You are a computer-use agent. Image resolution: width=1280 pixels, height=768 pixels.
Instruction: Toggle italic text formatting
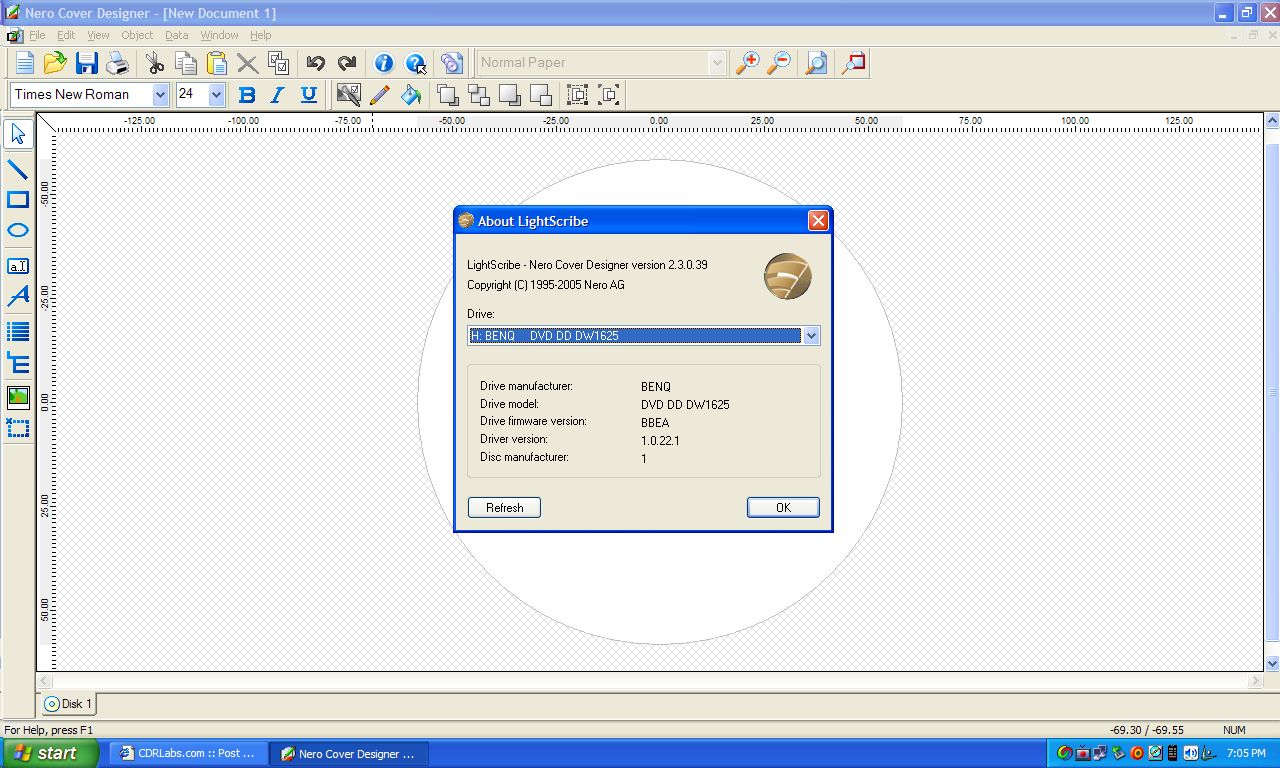point(277,95)
